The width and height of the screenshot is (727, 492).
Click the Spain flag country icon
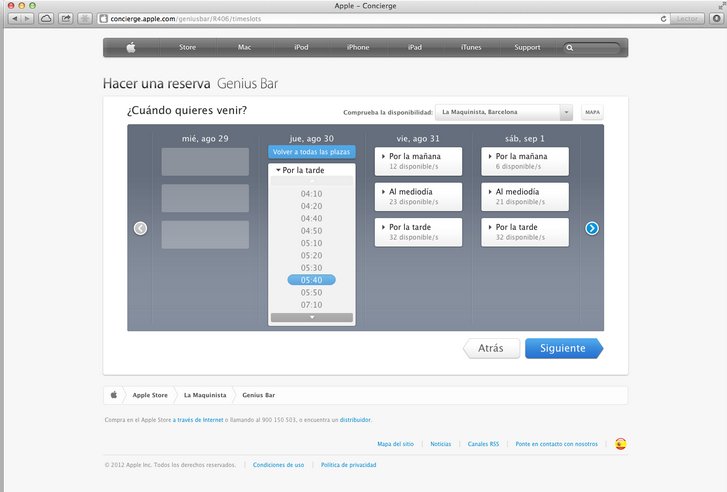[621, 443]
